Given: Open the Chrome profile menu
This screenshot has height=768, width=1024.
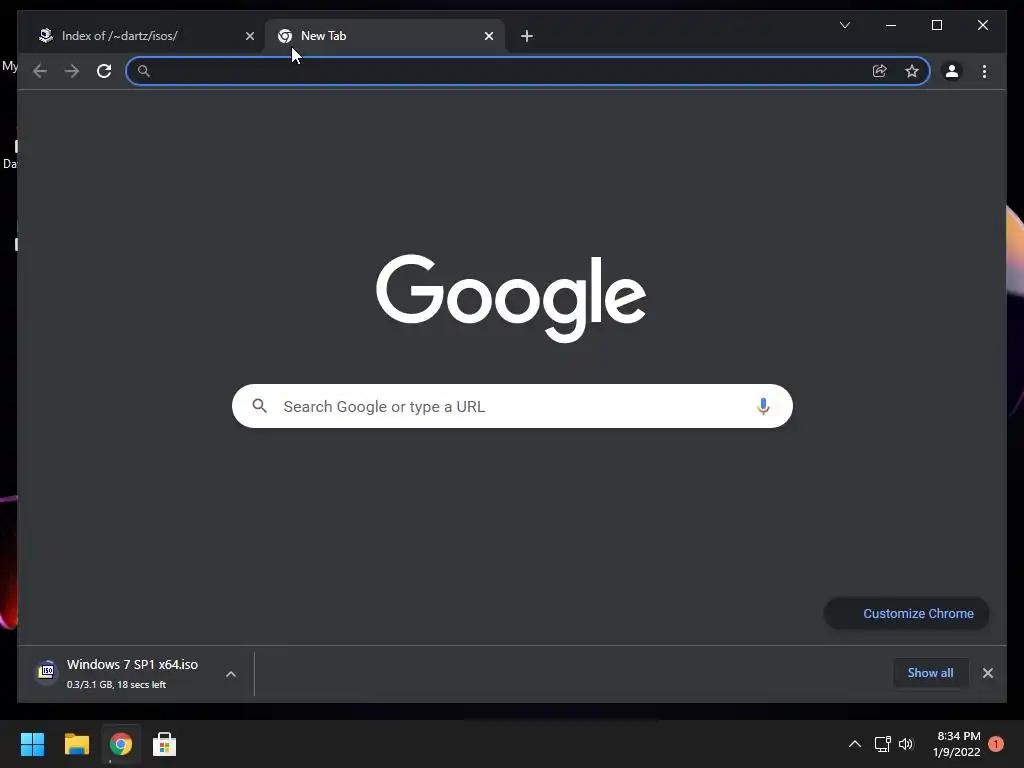Looking at the screenshot, I should (952, 71).
